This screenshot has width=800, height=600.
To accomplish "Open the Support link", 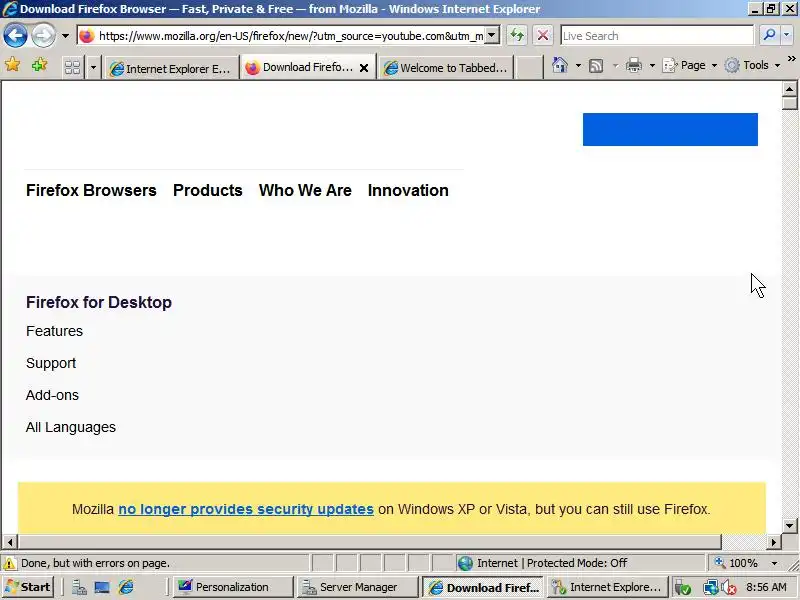I will point(51,363).
